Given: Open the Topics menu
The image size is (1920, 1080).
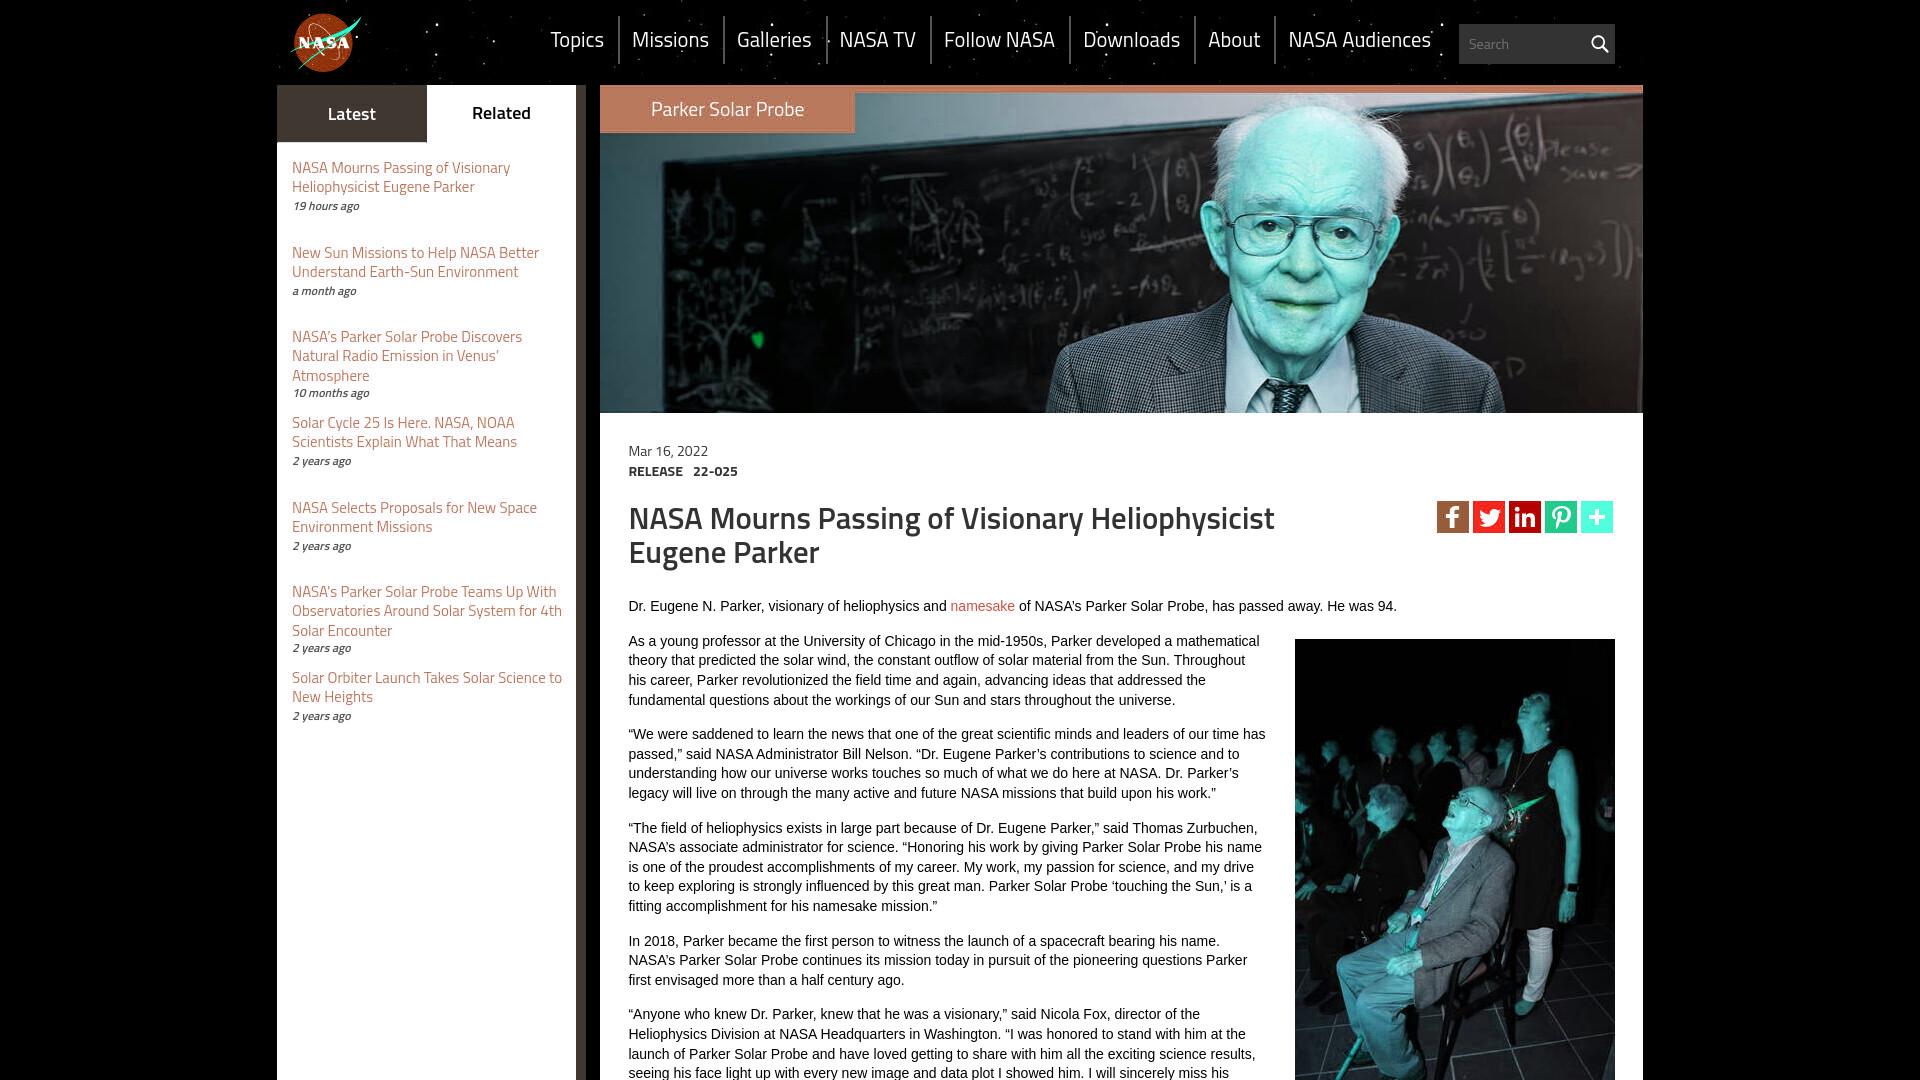Looking at the screenshot, I should [x=577, y=40].
